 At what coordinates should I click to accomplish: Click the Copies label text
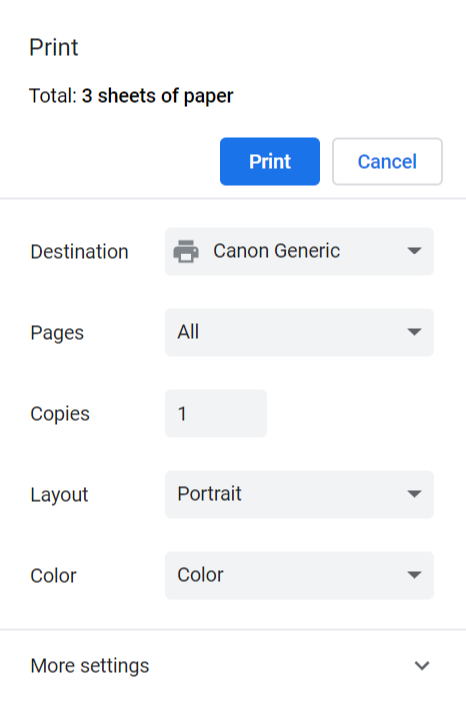click(60, 414)
